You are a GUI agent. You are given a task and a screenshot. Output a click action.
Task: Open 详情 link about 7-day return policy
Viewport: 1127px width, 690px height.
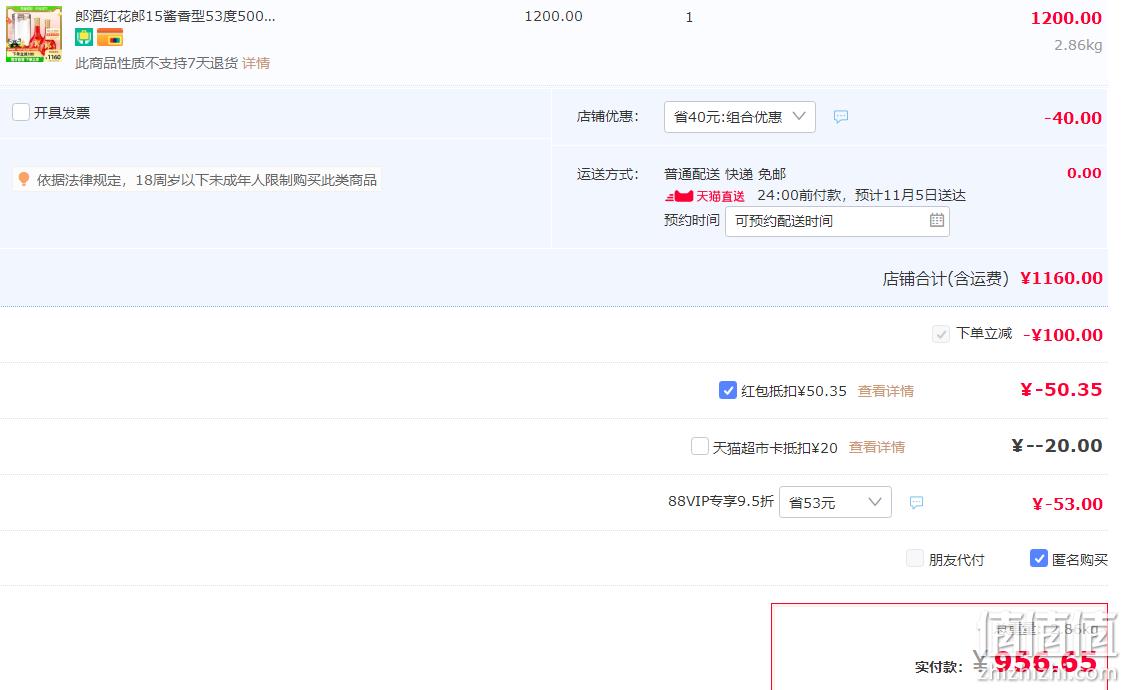click(256, 63)
